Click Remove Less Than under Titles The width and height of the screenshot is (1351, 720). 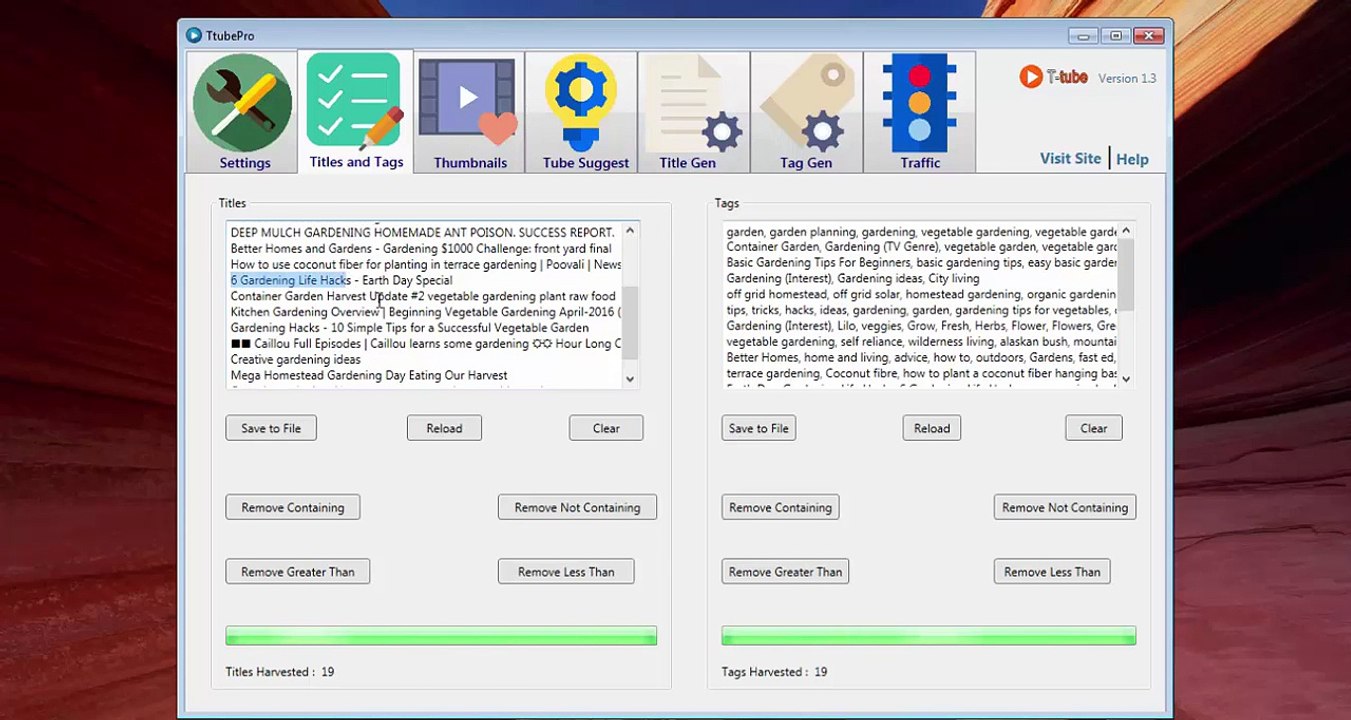pos(566,571)
